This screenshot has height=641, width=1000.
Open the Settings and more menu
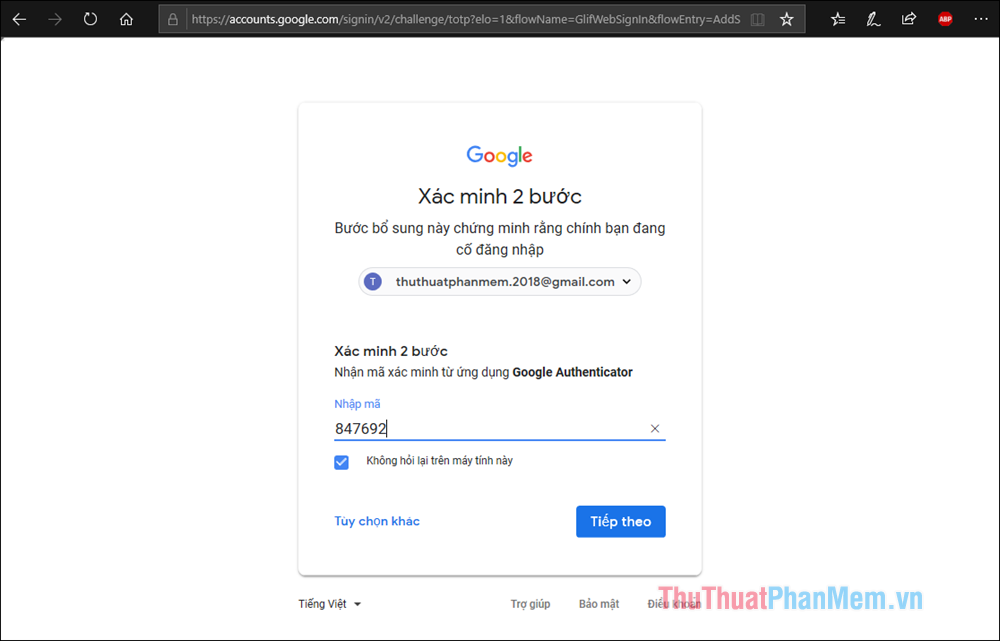coord(980,18)
